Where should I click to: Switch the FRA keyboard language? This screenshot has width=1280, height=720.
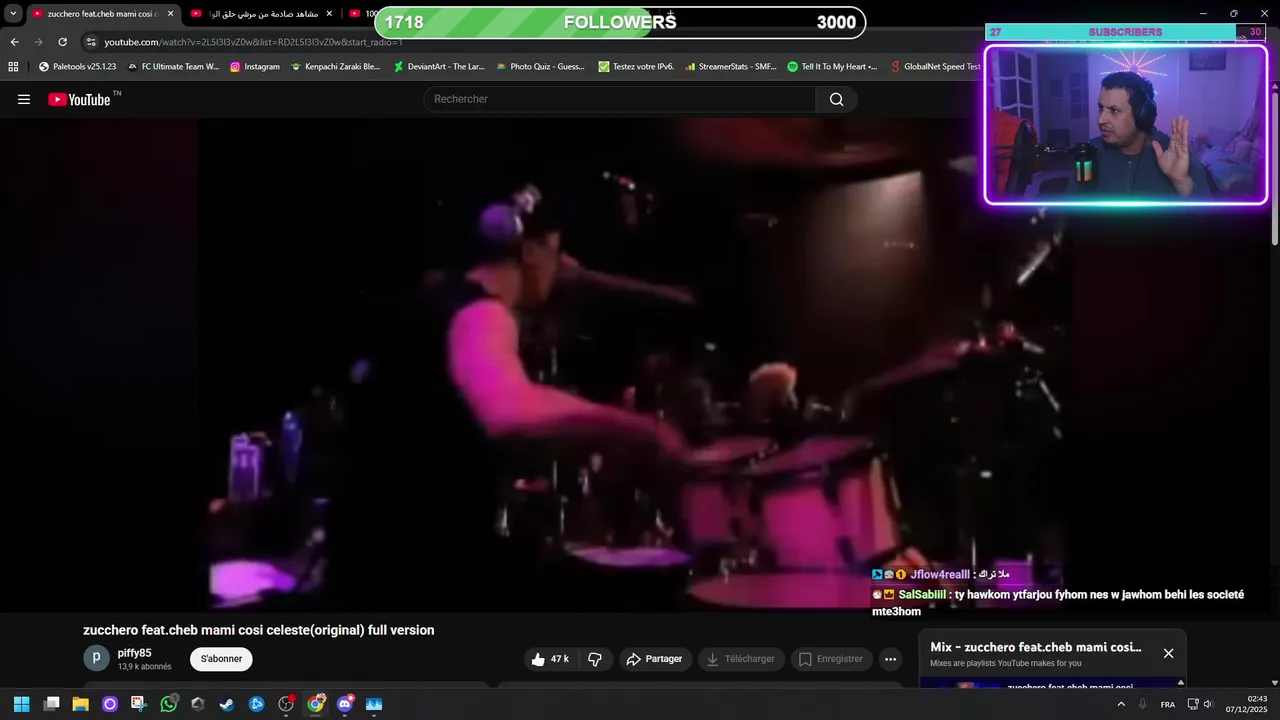click(x=1168, y=704)
